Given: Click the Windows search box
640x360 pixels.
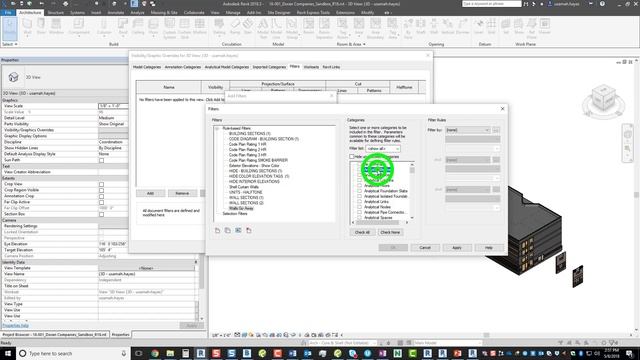Looking at the screenshot, I should coord(73,353).
